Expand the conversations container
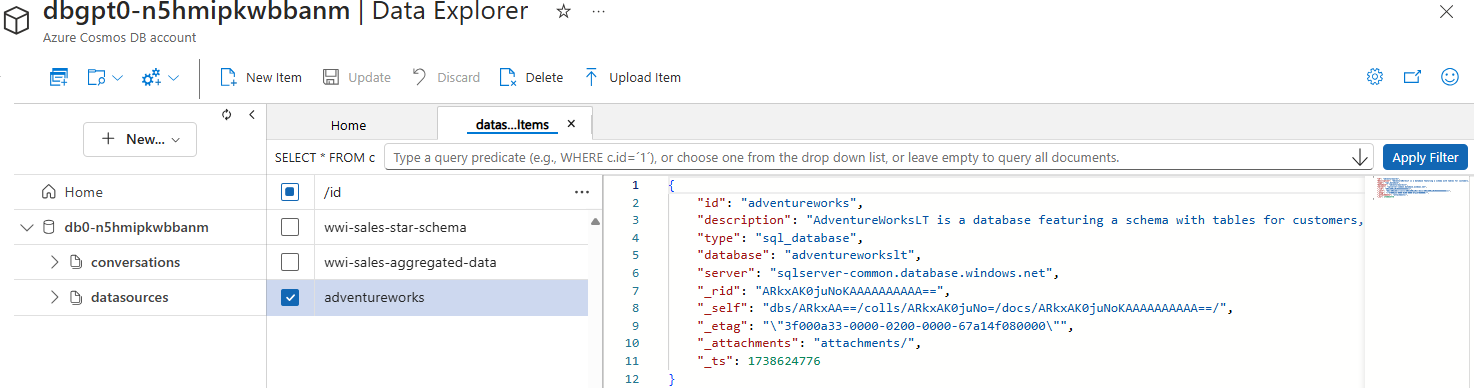The image size is (1474, 388). pos(55,262)
